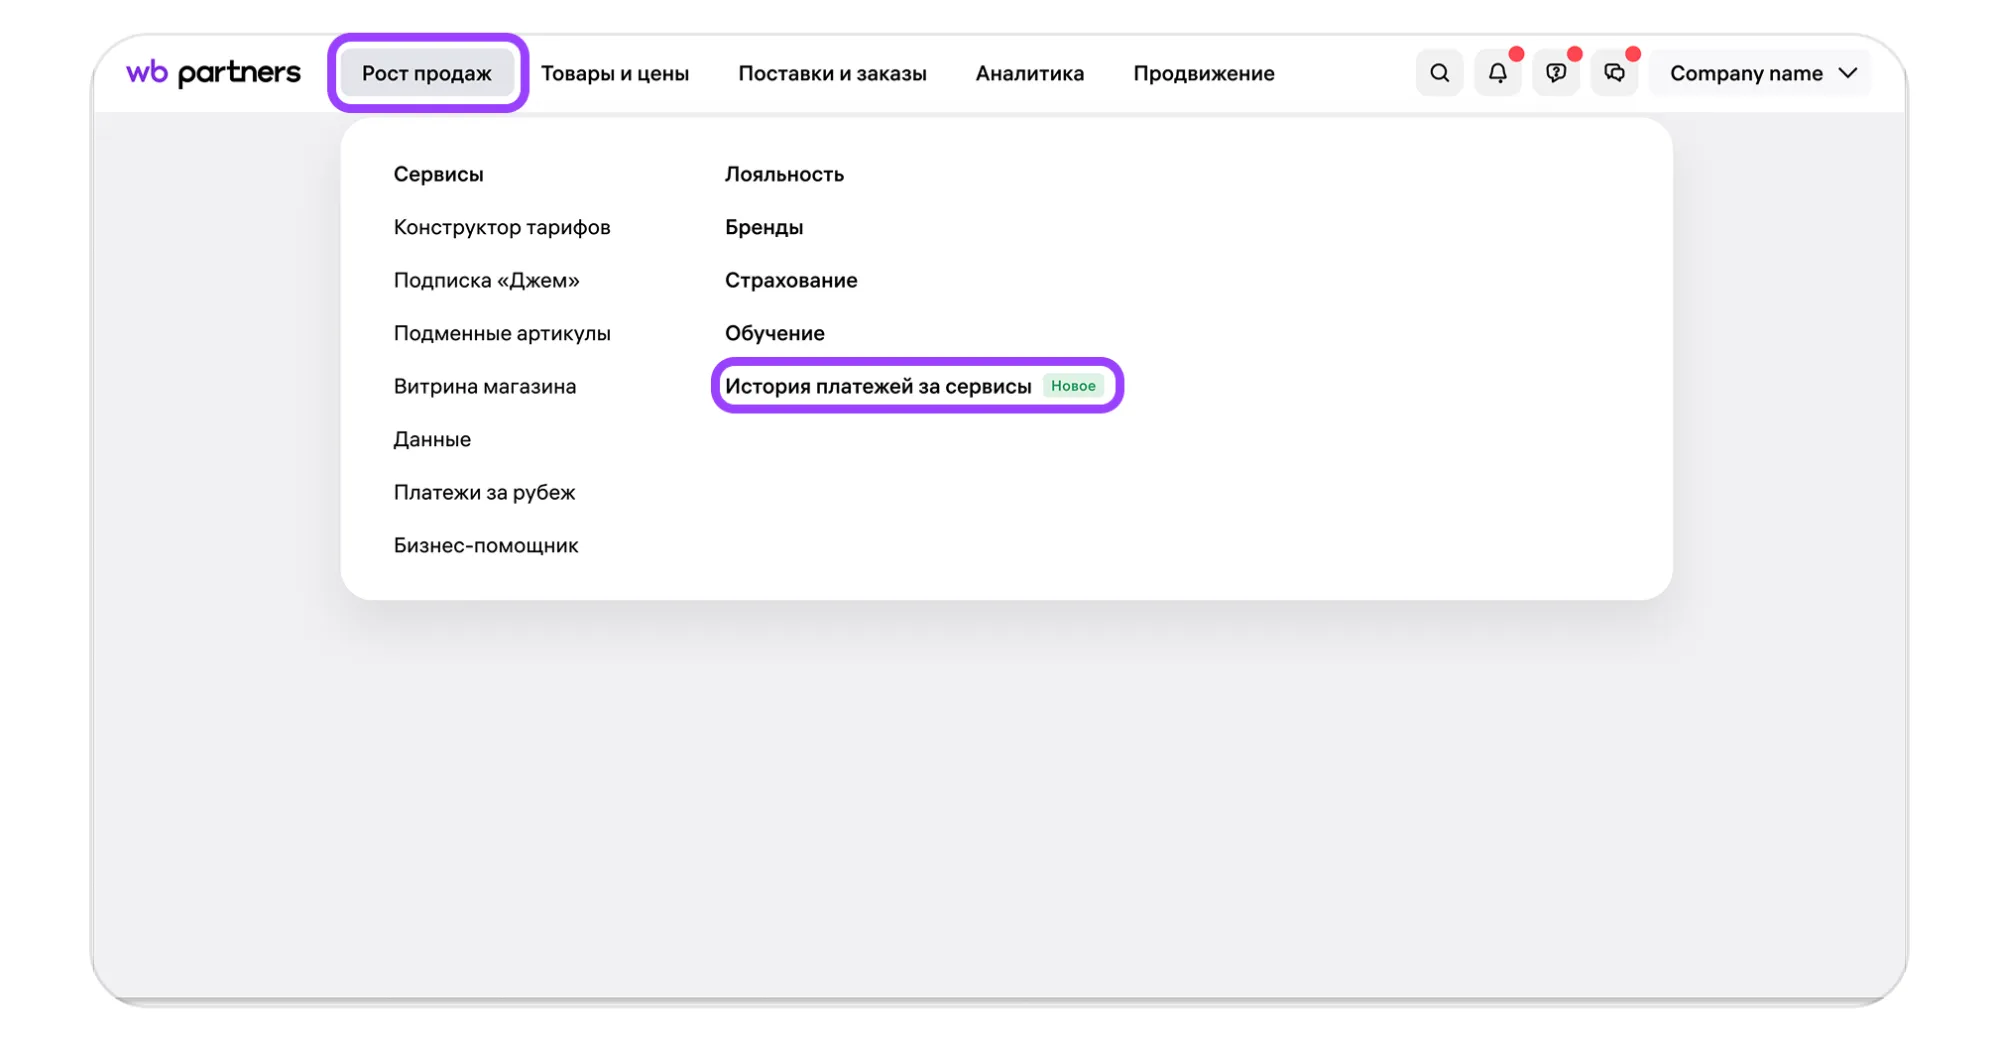Launch Бизнес-помощник

tap(485, 545)
